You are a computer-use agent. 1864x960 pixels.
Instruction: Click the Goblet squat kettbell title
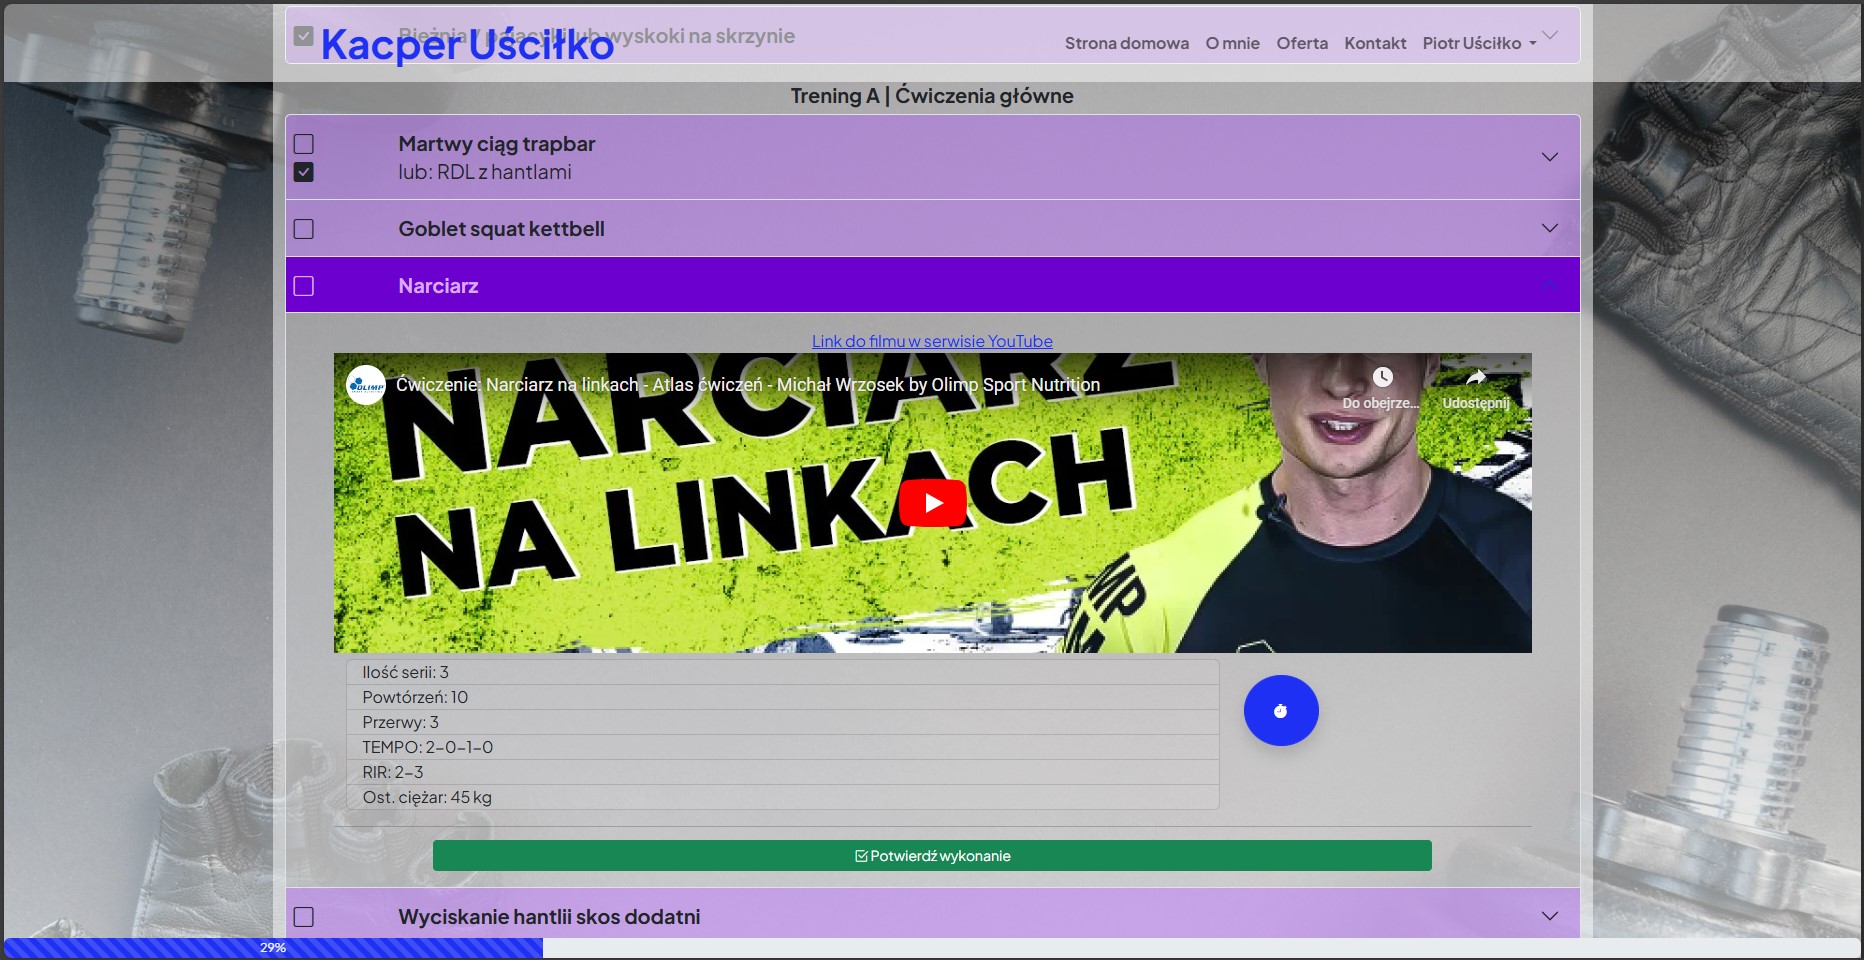pyautogui.click(x=501, y=229)
